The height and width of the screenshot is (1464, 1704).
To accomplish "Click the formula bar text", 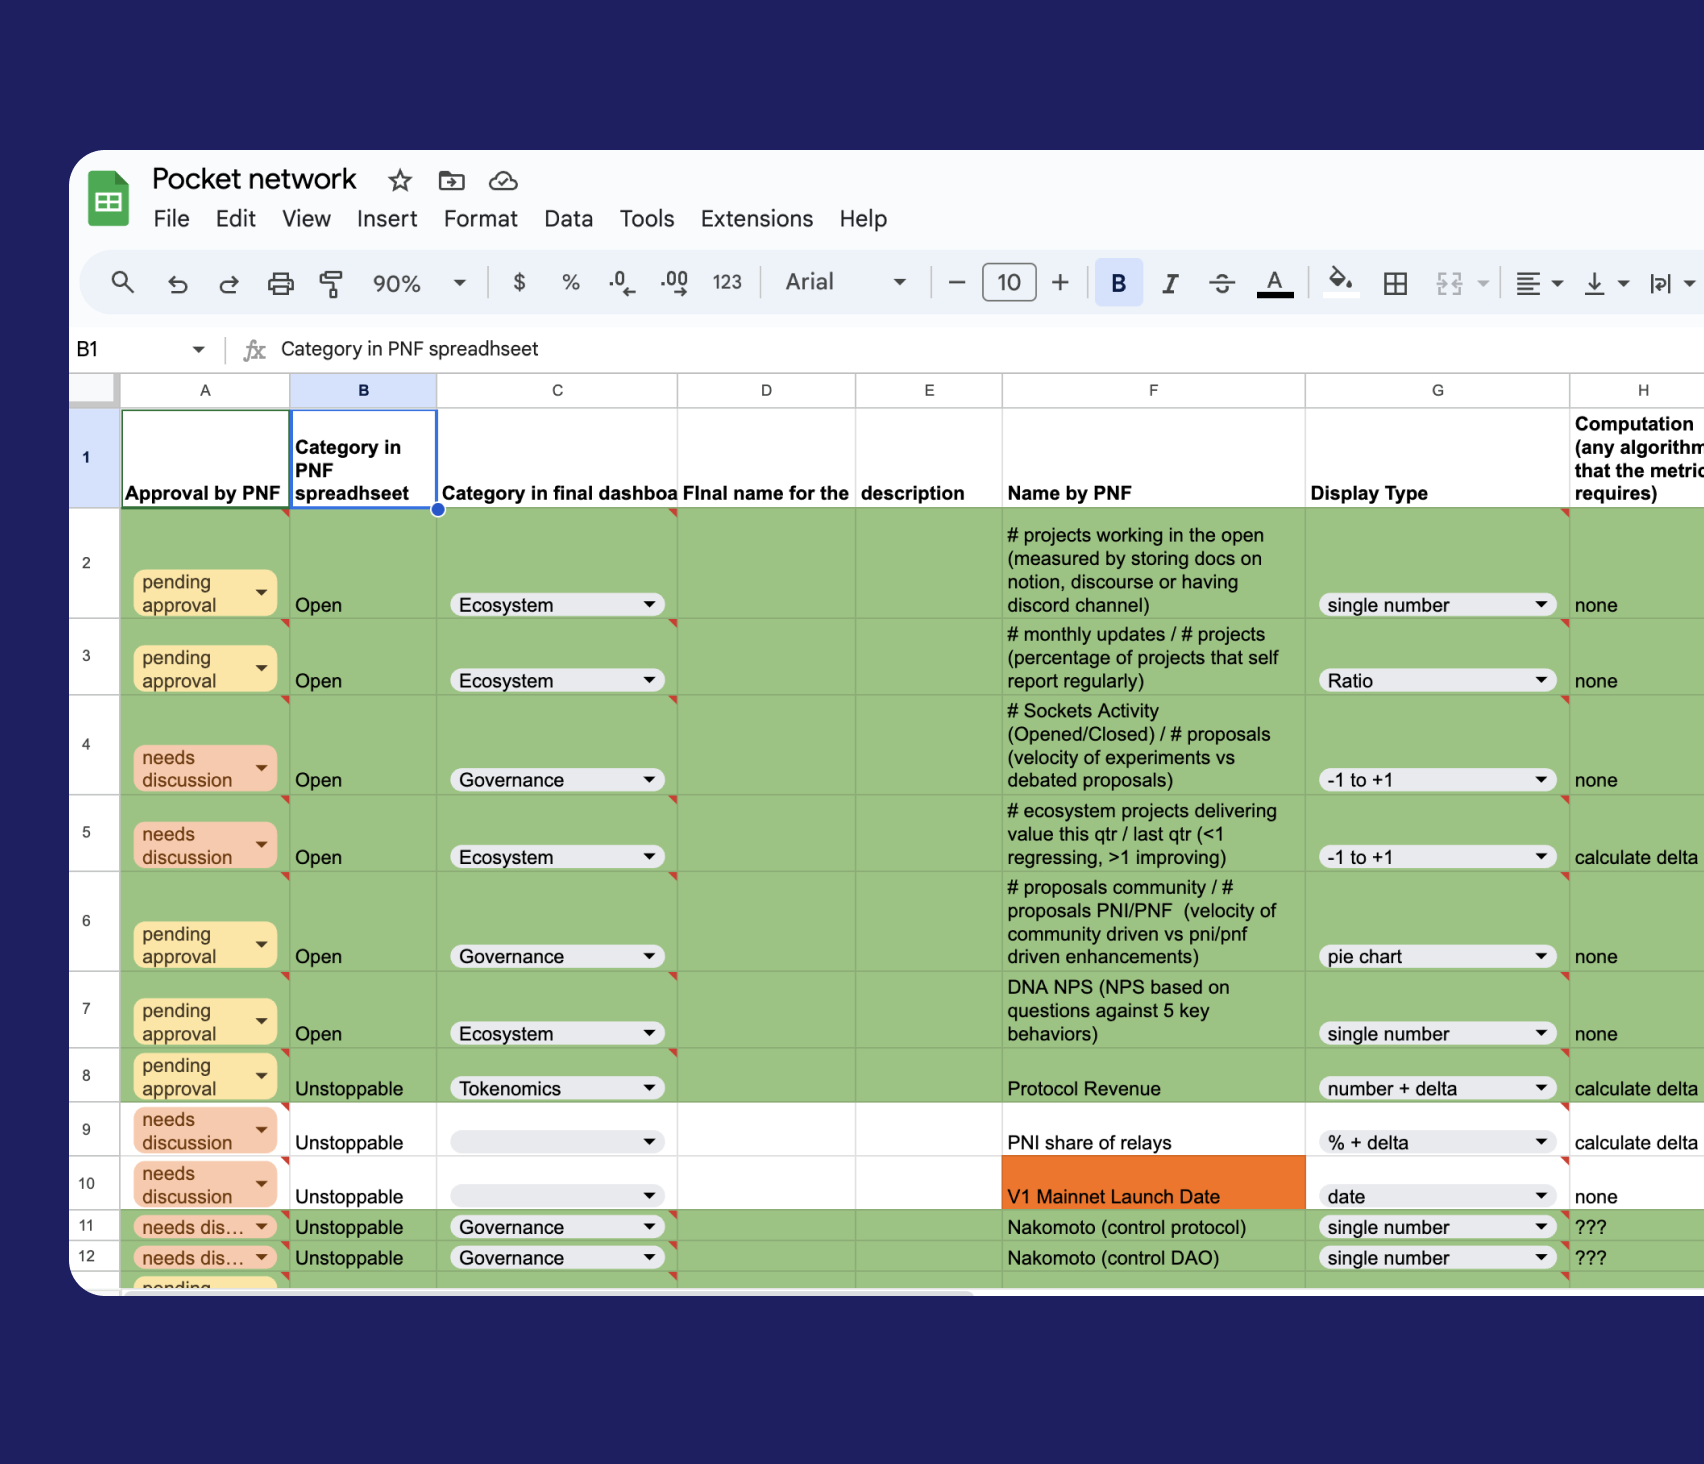I will 409,349.
